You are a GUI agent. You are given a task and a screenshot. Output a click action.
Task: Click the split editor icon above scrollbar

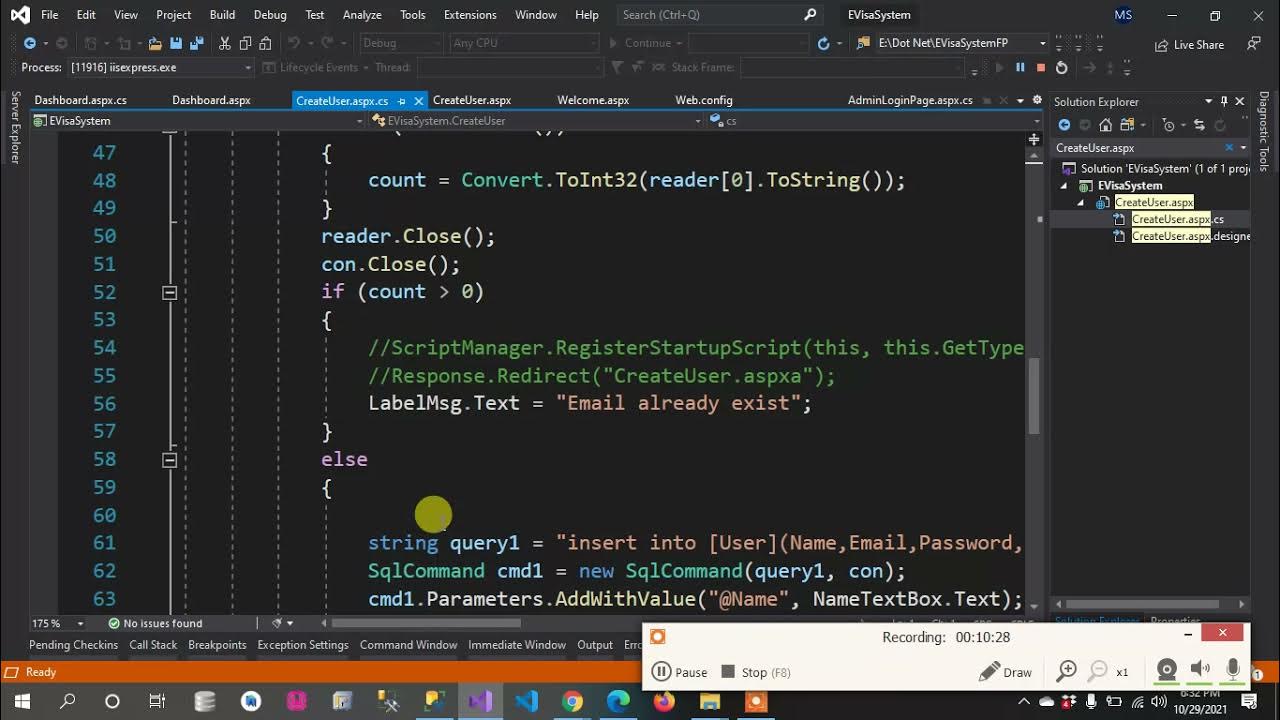click(x=1034, y=140)
